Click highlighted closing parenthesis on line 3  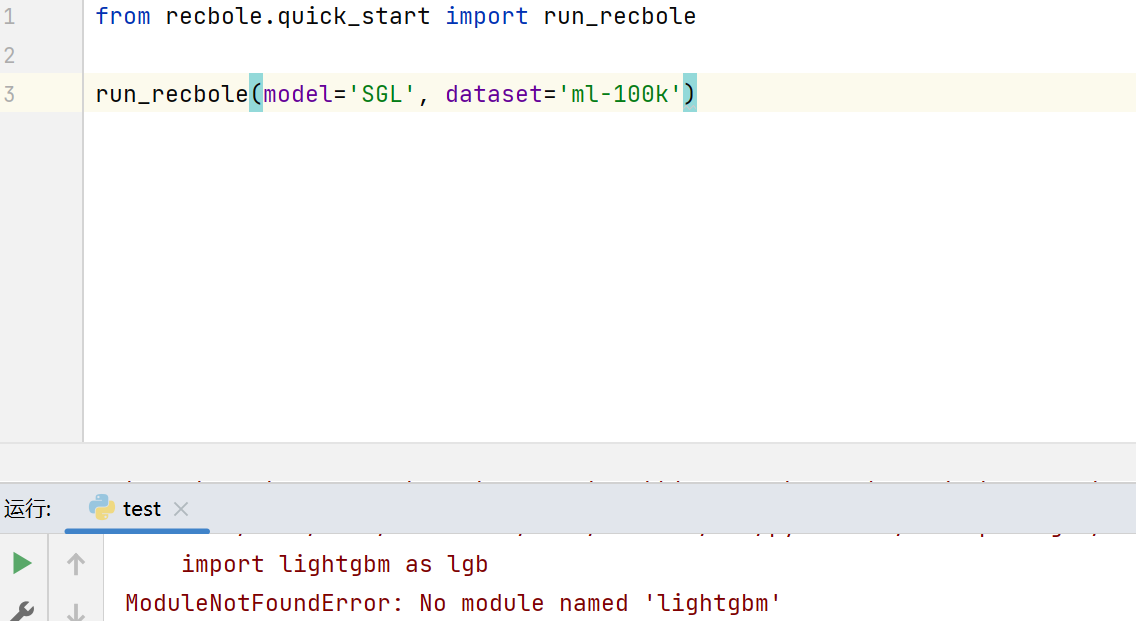690,93
